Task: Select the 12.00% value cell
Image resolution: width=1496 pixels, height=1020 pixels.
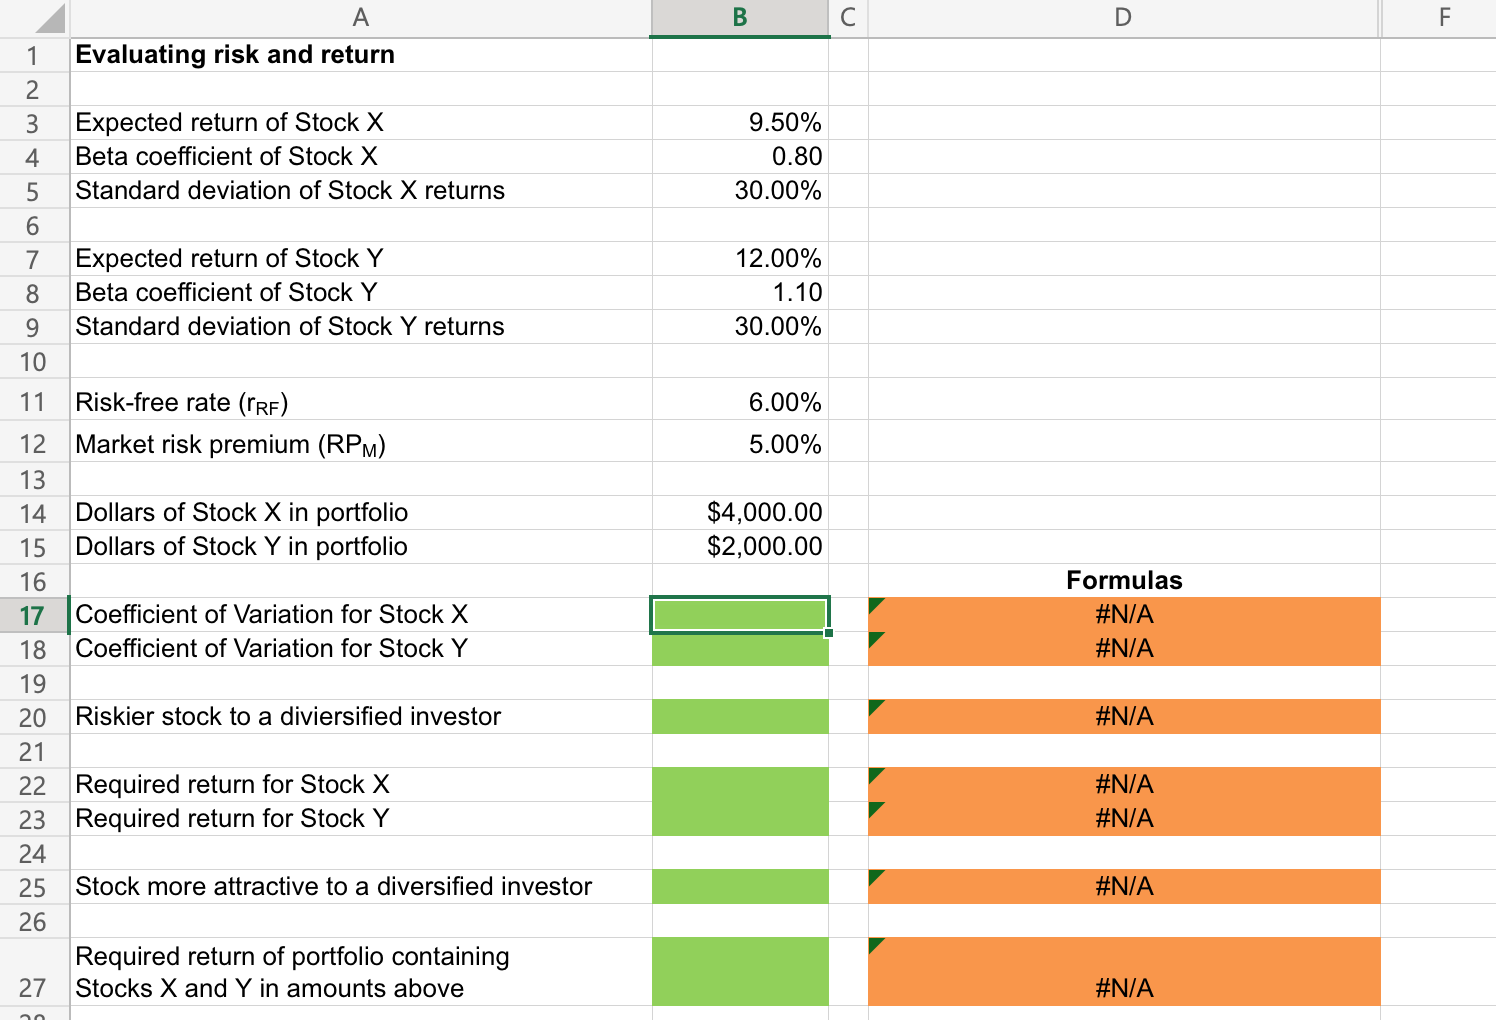Action: pyautogui.click(x=740, y=259)
